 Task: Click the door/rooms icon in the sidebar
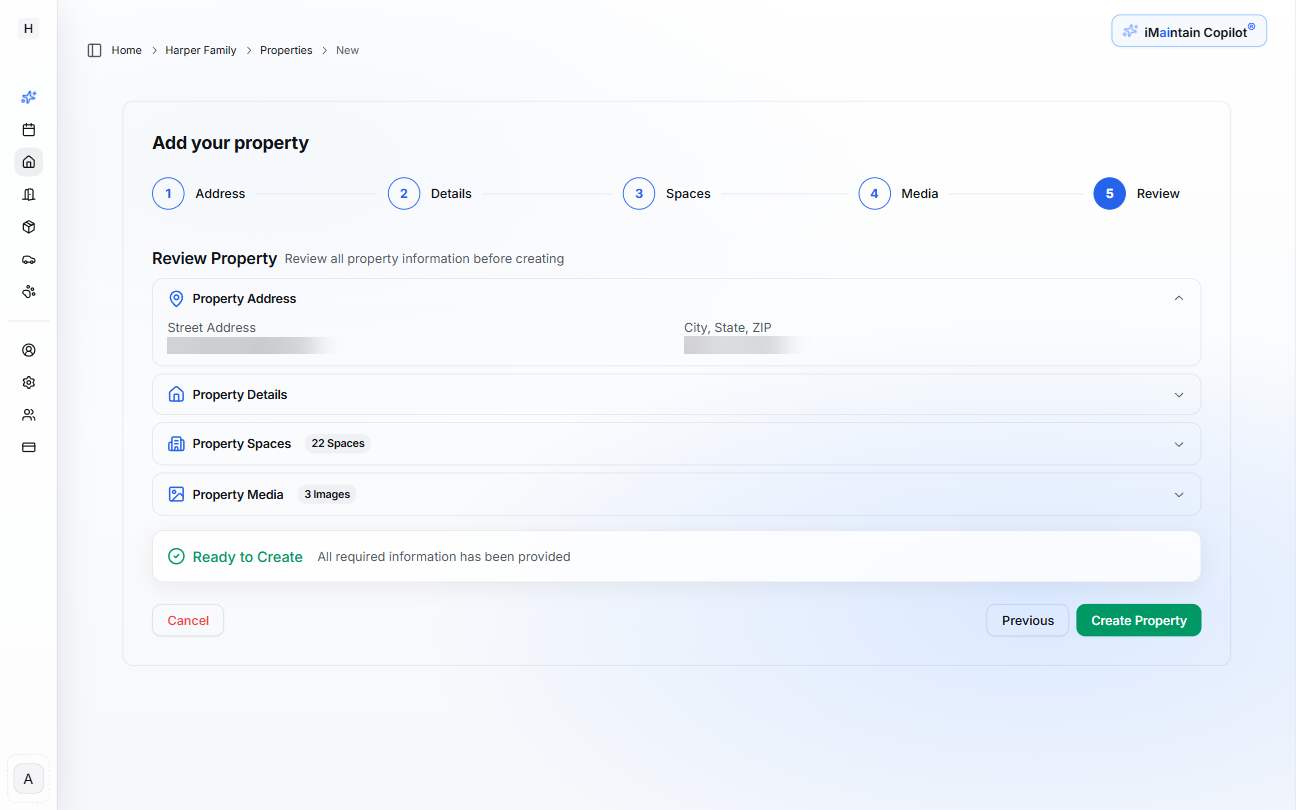[28, 194]
